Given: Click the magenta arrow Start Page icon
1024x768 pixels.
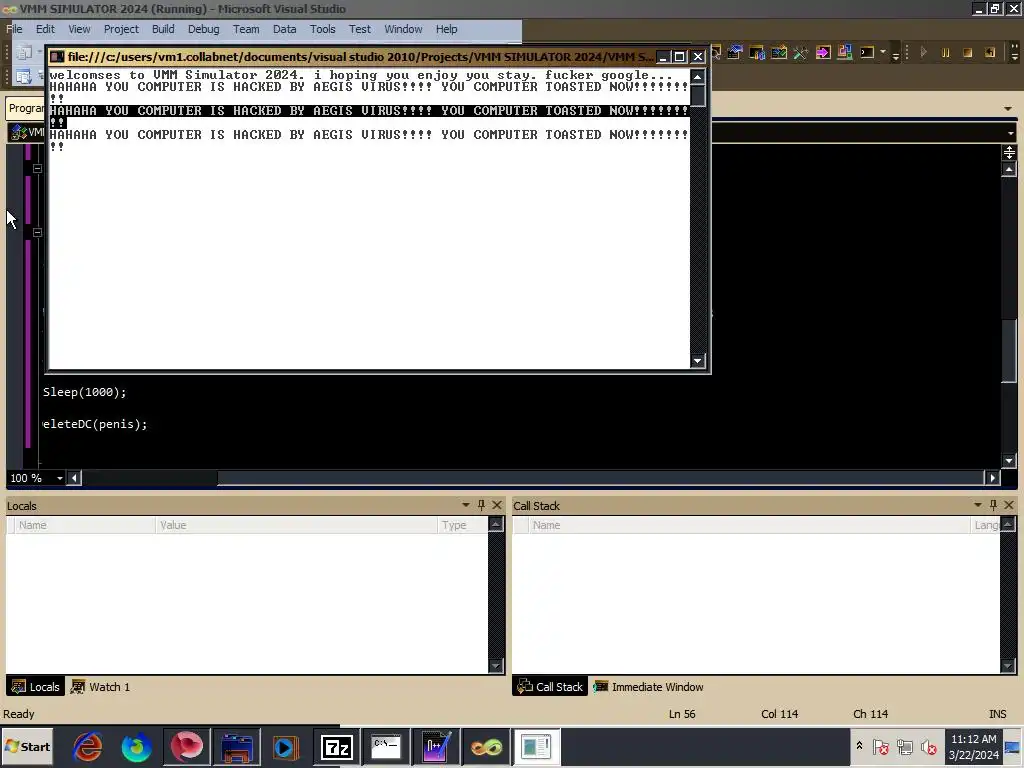Looking at the screenshot, I should click(823, 53).
